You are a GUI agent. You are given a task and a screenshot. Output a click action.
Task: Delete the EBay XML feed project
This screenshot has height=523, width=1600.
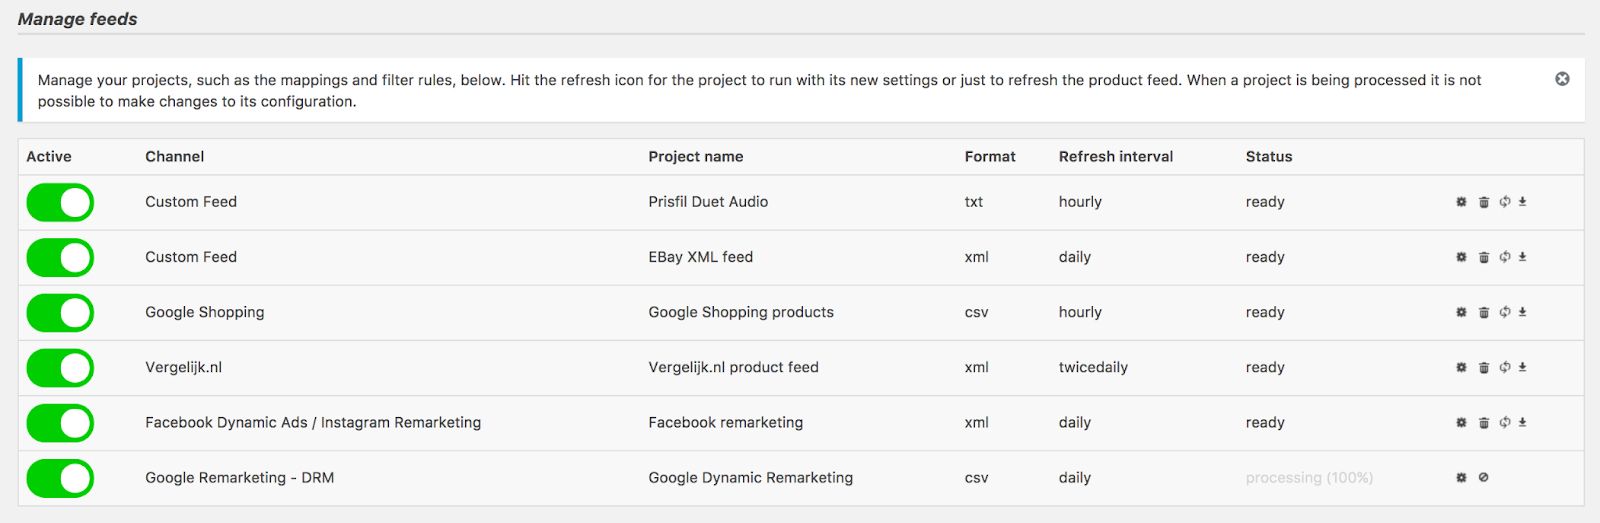pos(1484,257)
